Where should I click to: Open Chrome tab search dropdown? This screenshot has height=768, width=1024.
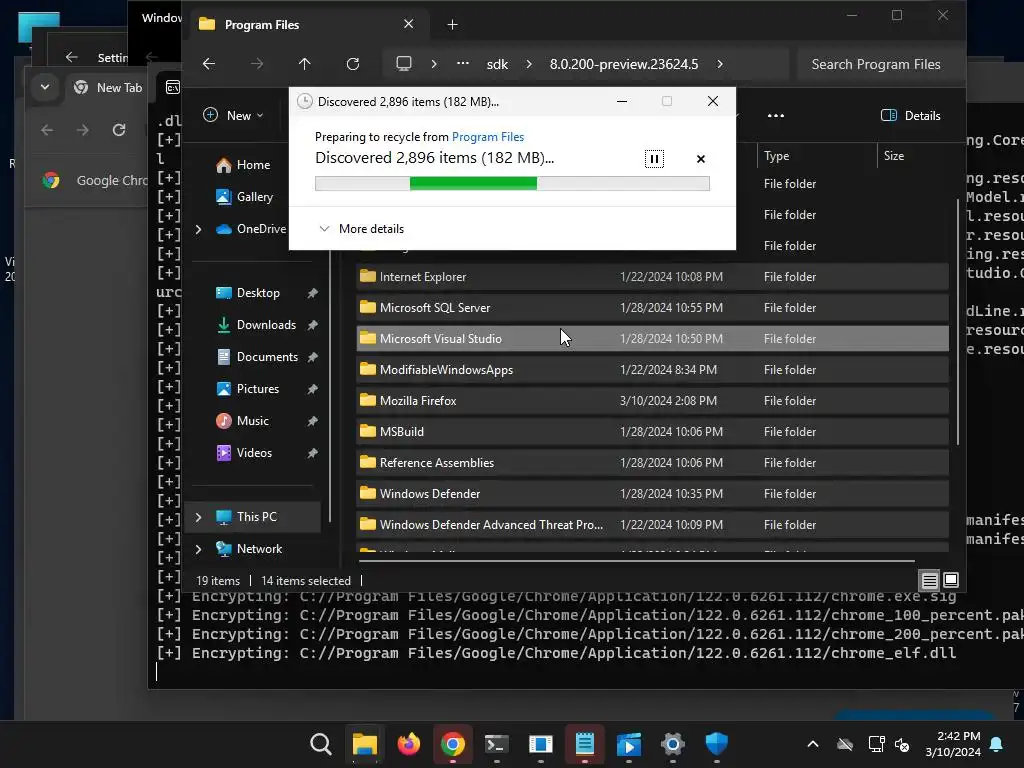click(x=45, y=87)
